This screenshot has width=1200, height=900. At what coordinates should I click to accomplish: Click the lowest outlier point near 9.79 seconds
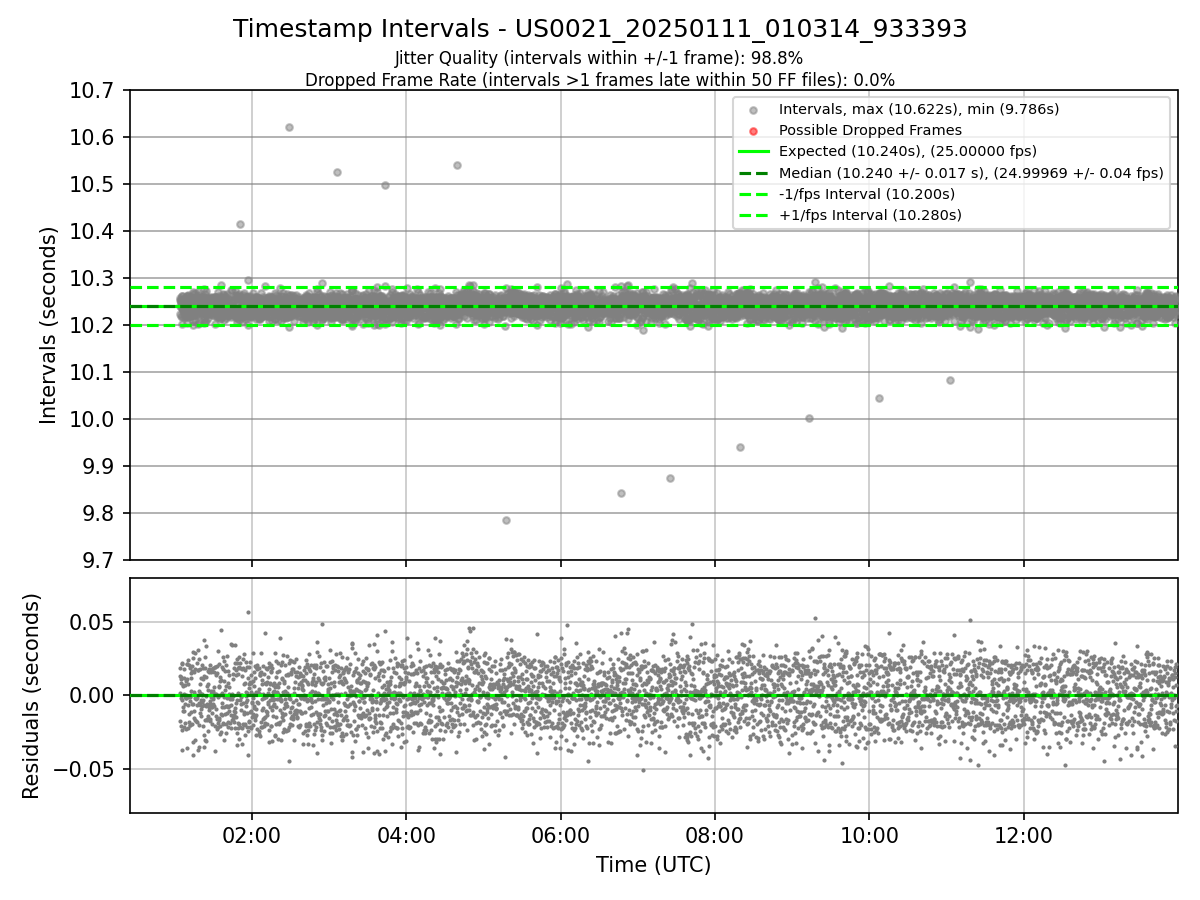click(506, 520)
